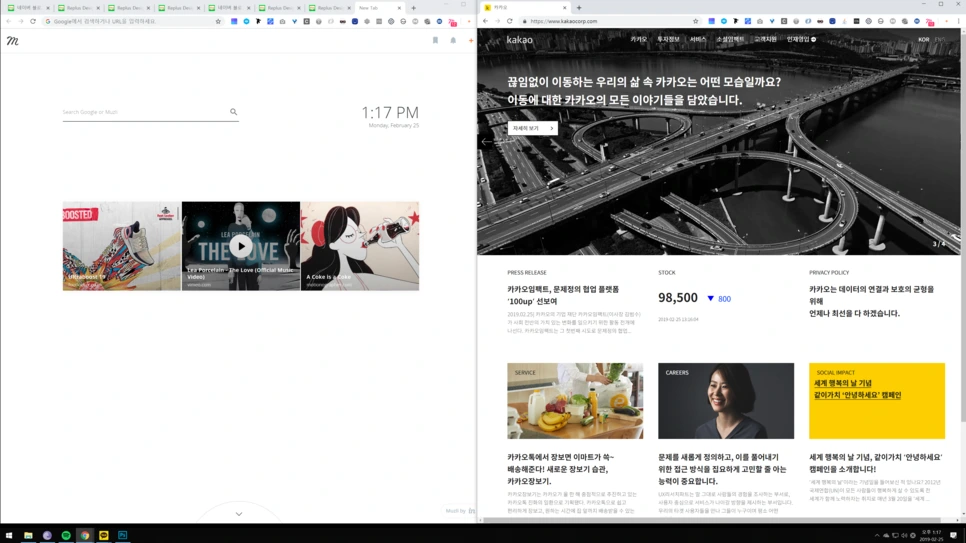The width and height of the screenshot is (966, 543).
Task: Open the notification center in the system tray
Action: [954, 535]
